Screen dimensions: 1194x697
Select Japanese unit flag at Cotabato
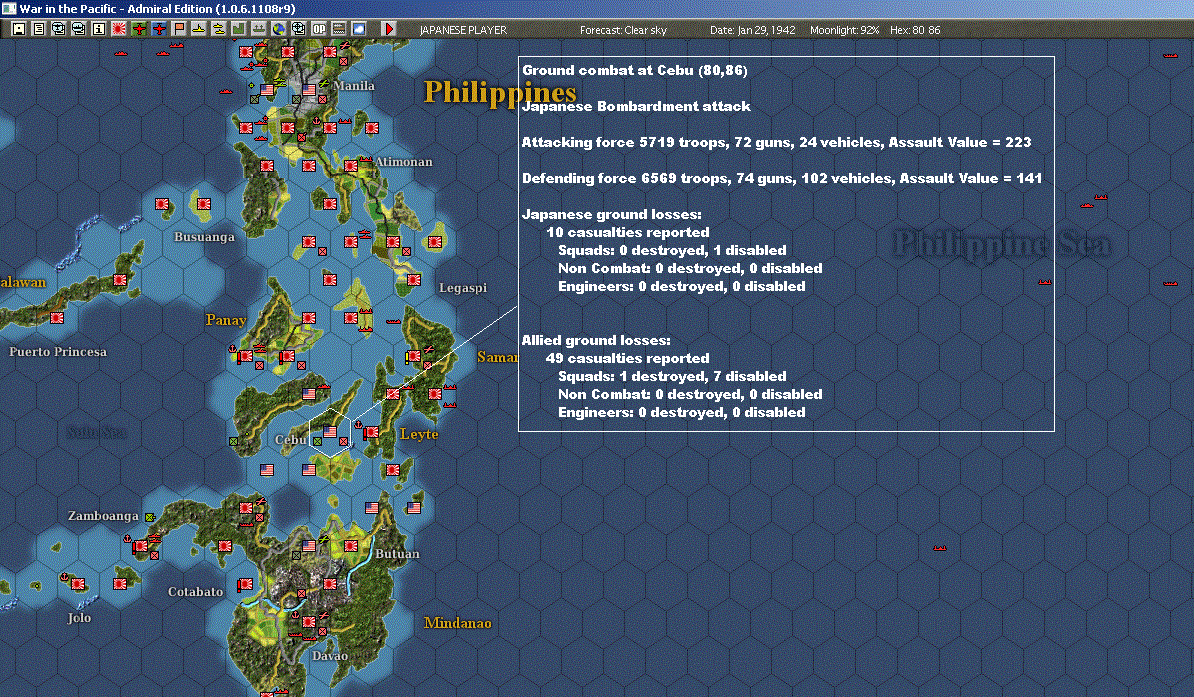(245, 585)
